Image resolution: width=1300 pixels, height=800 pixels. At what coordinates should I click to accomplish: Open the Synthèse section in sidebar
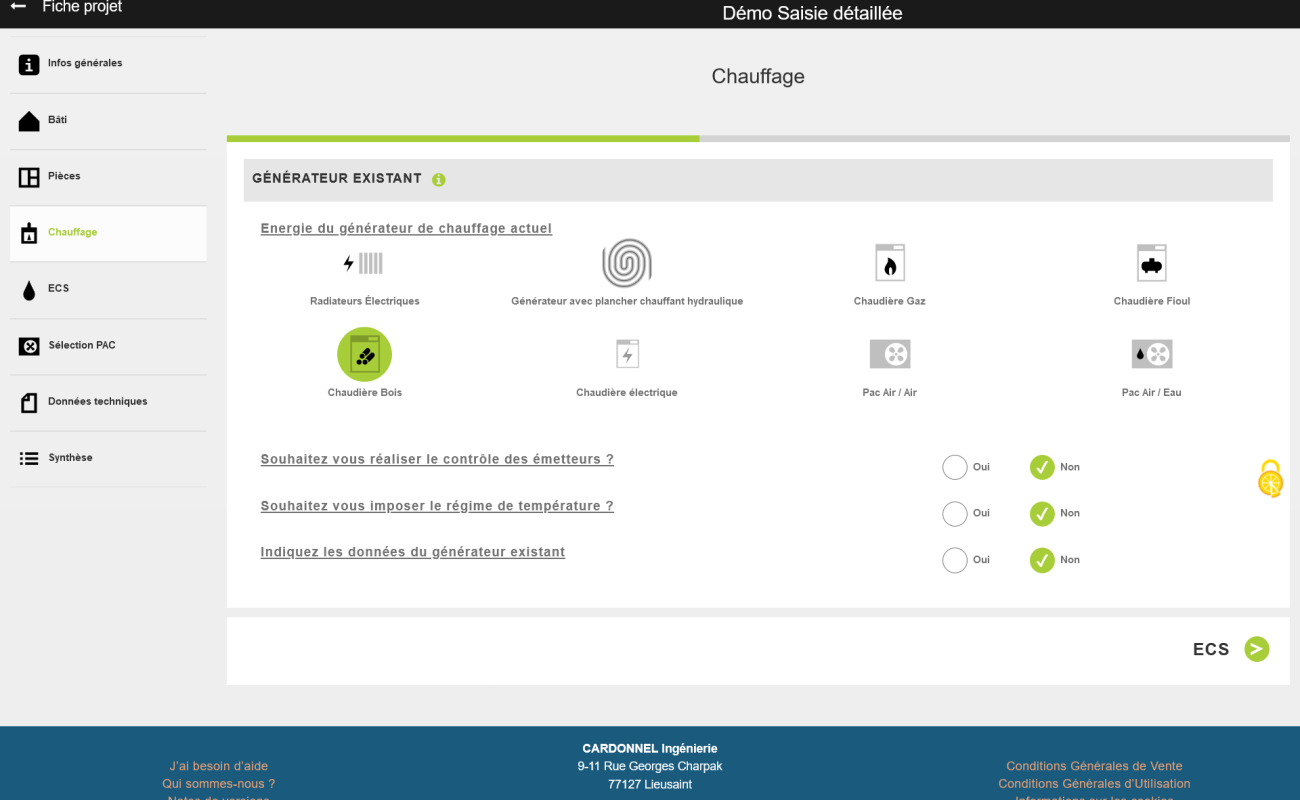[x=108, y=459]
